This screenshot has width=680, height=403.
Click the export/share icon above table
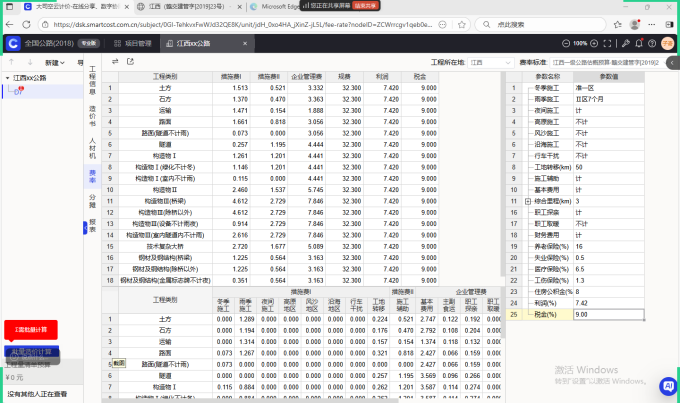tap(129, 61)
